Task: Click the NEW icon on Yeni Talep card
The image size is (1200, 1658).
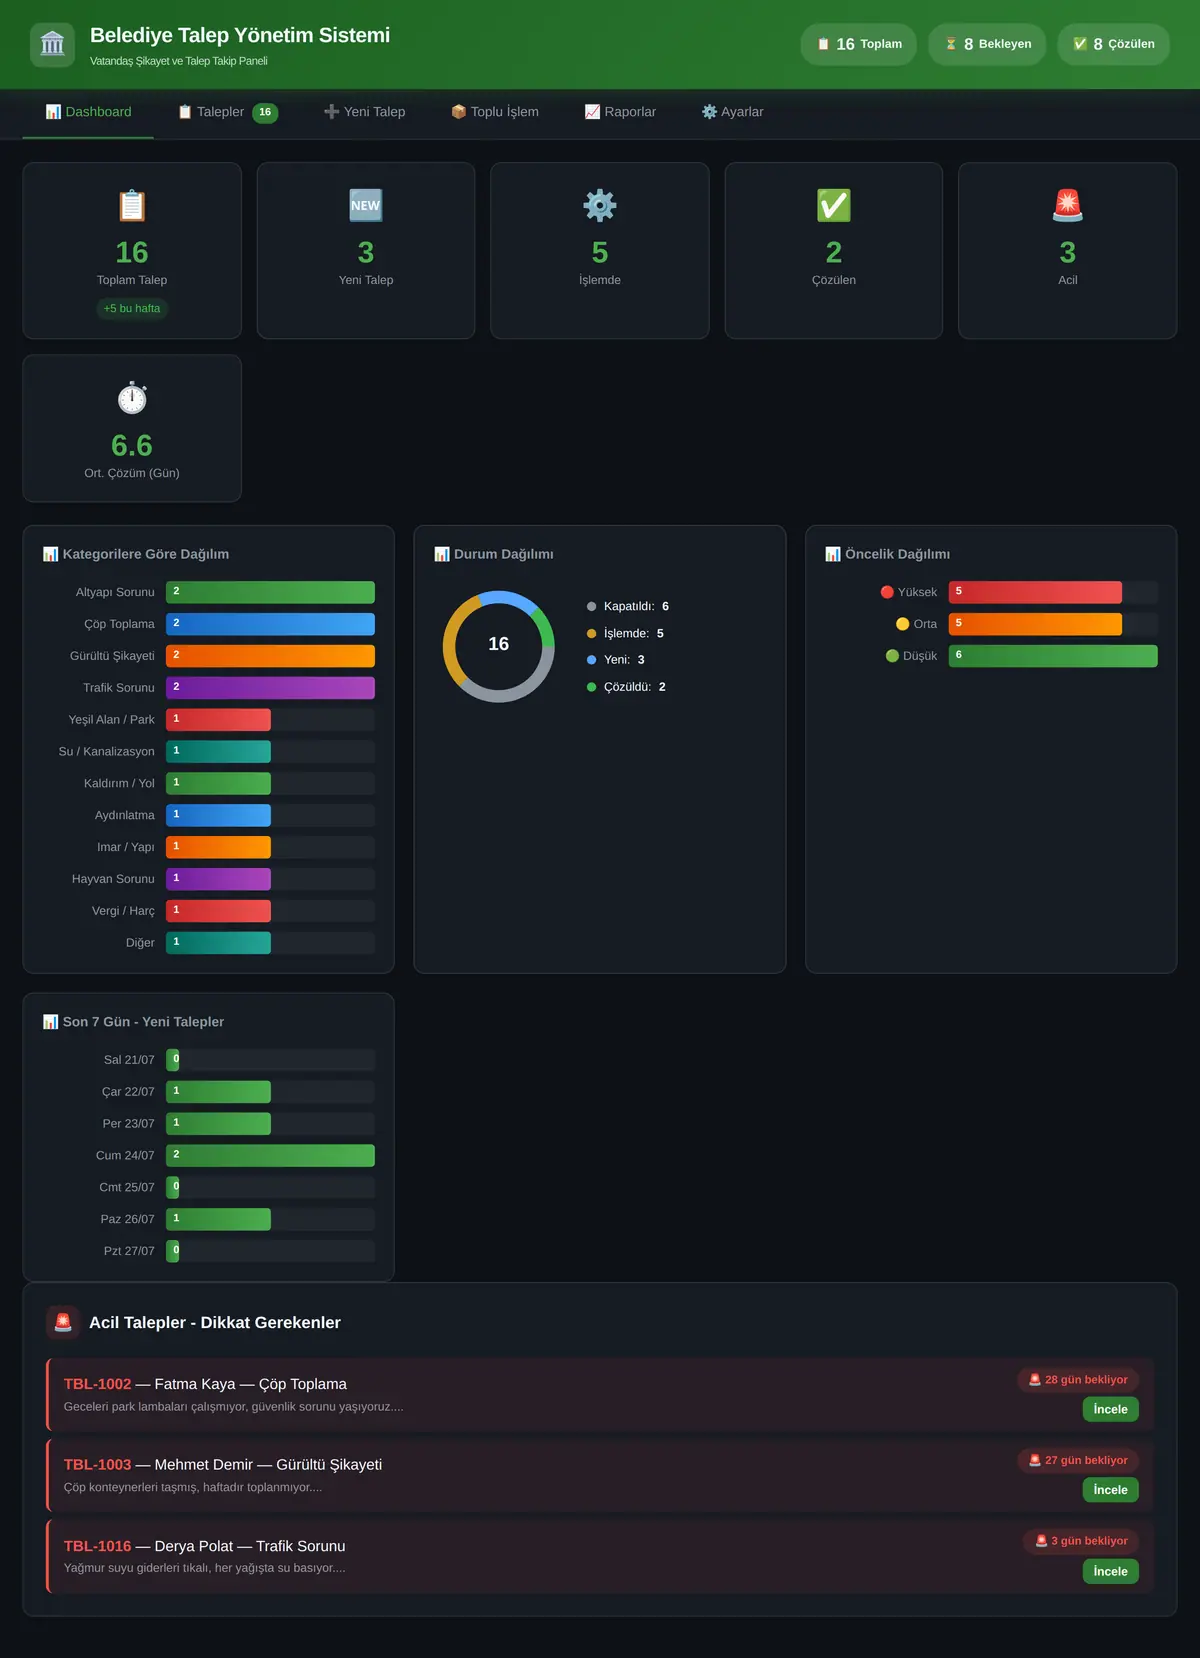Action: [366, 206]
